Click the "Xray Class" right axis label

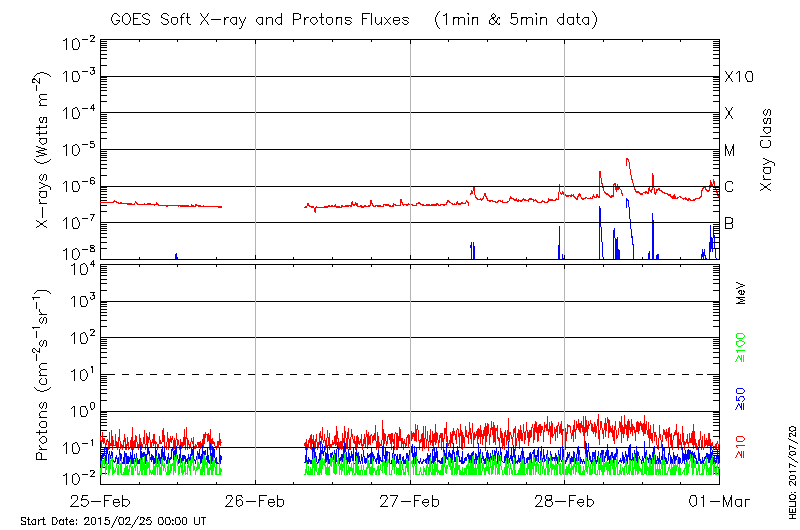(767, 150)
